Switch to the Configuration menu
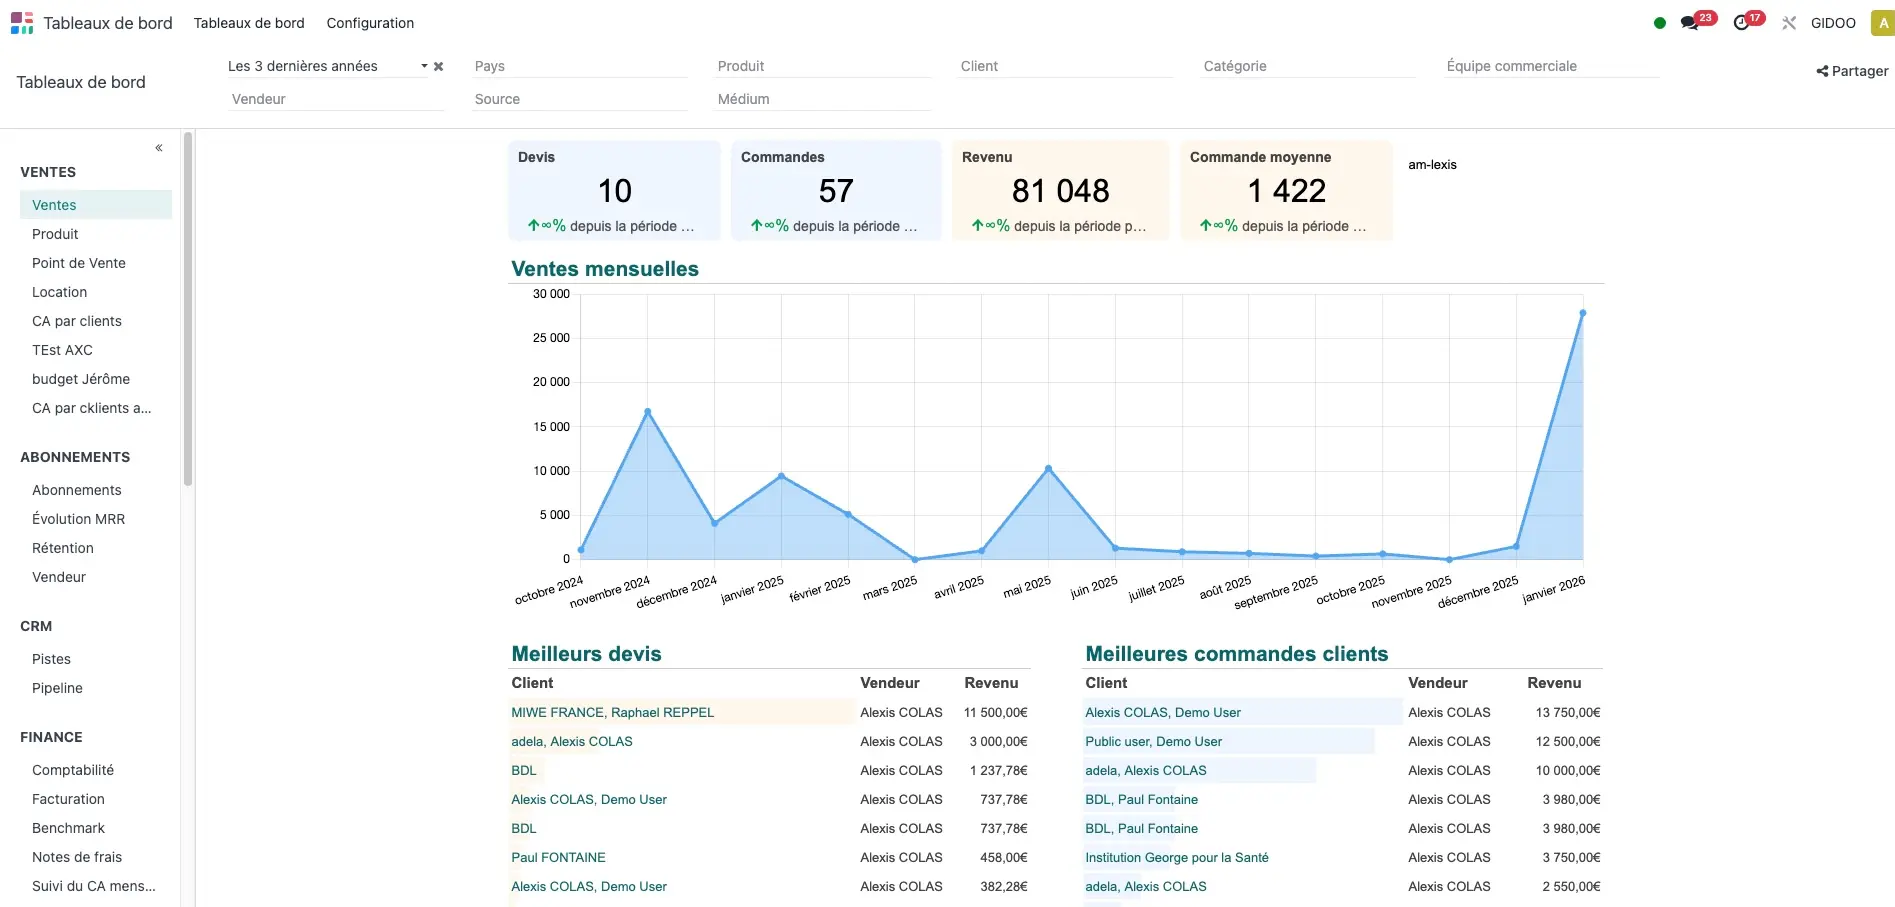This screenshot has height=907, width=1895. click(370, 22)
